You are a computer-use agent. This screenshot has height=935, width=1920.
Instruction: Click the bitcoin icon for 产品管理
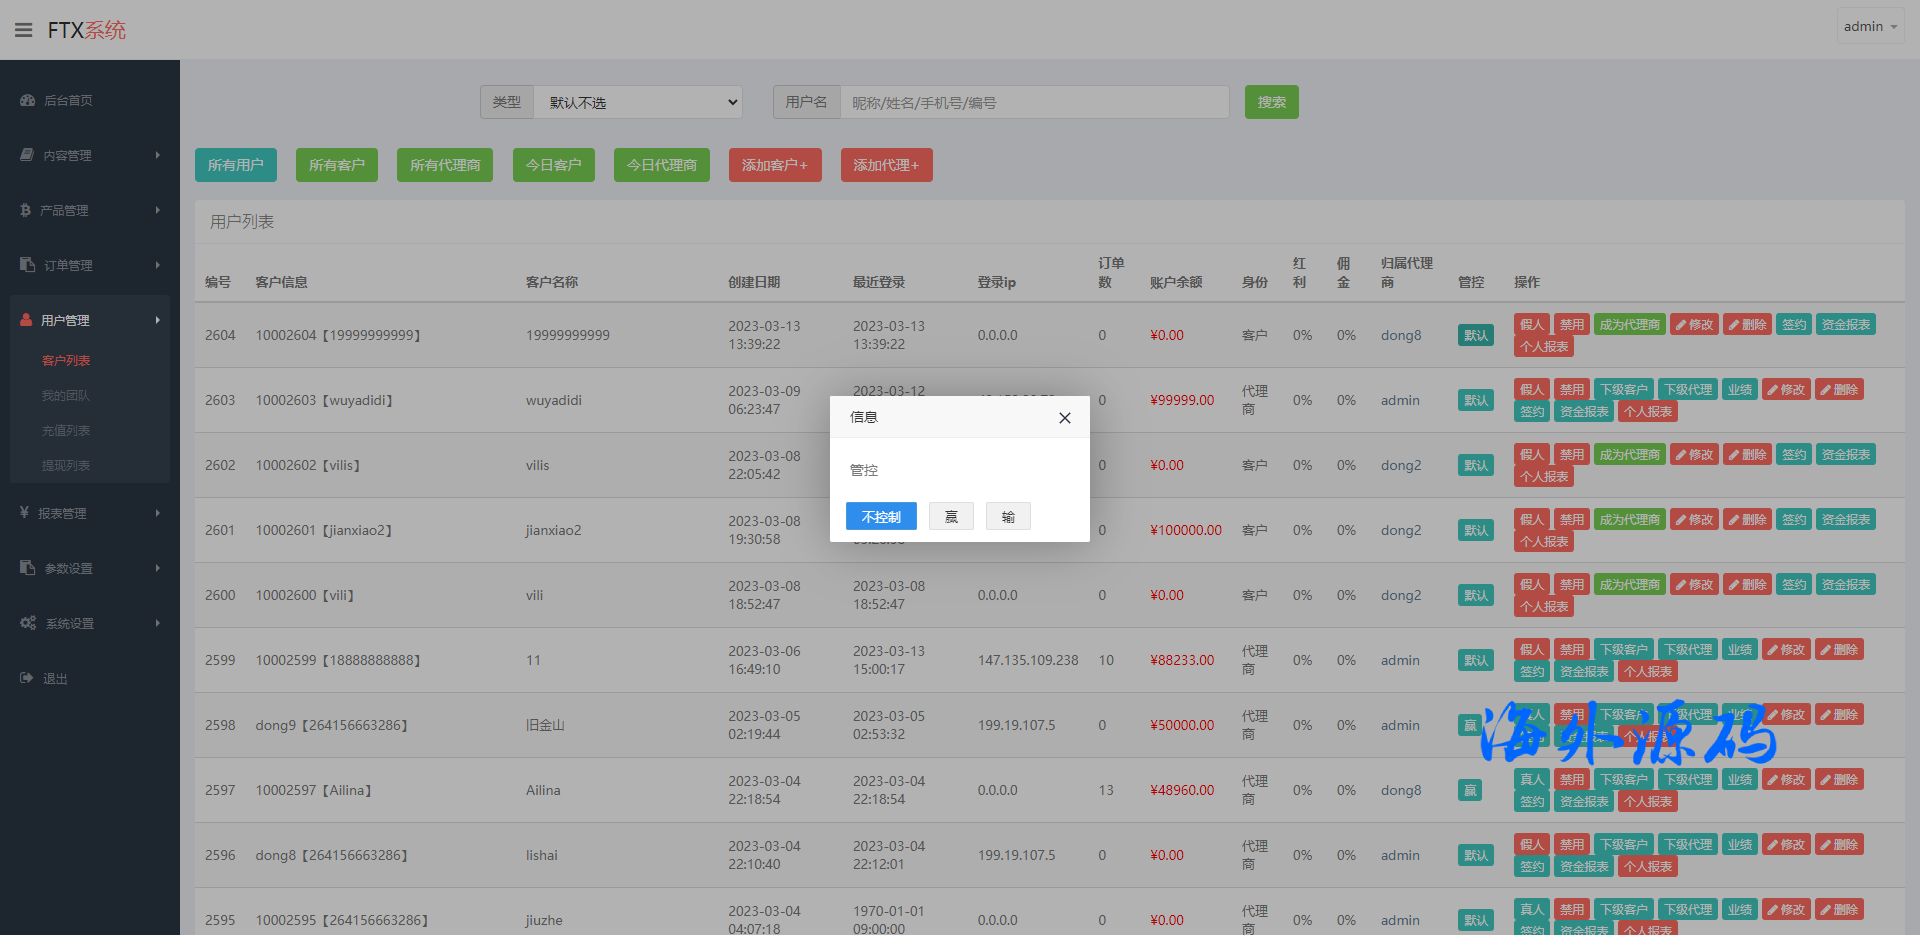coord(25,210)
